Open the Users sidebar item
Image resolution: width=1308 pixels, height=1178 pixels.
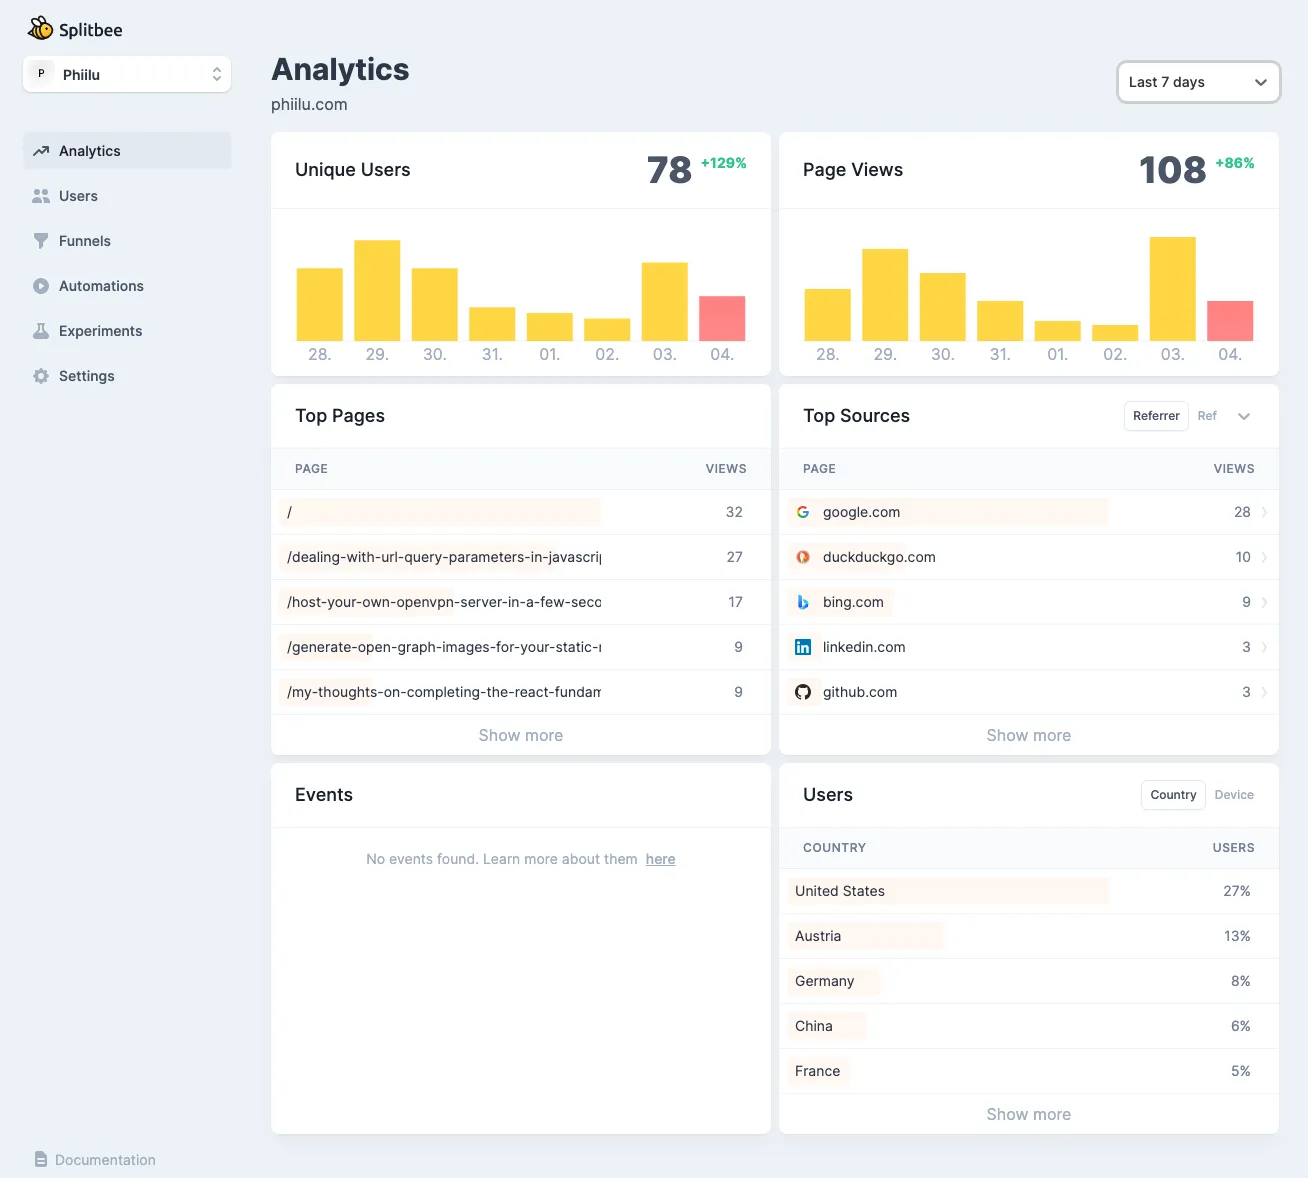[x=127, y=196]
